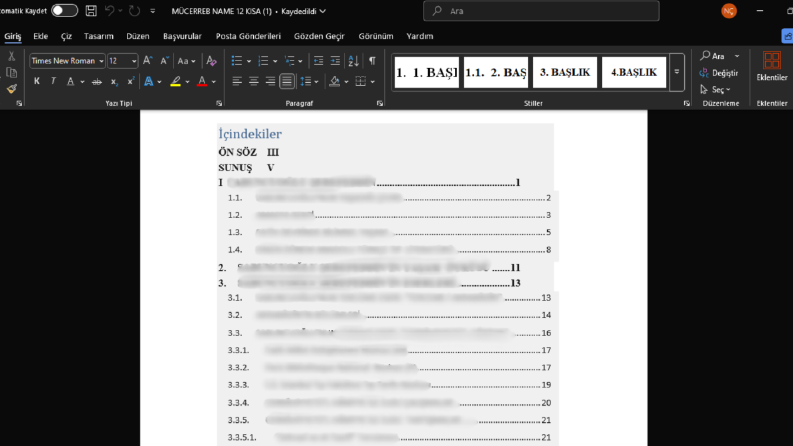Switch to the Giriş tab

point(13,36)
